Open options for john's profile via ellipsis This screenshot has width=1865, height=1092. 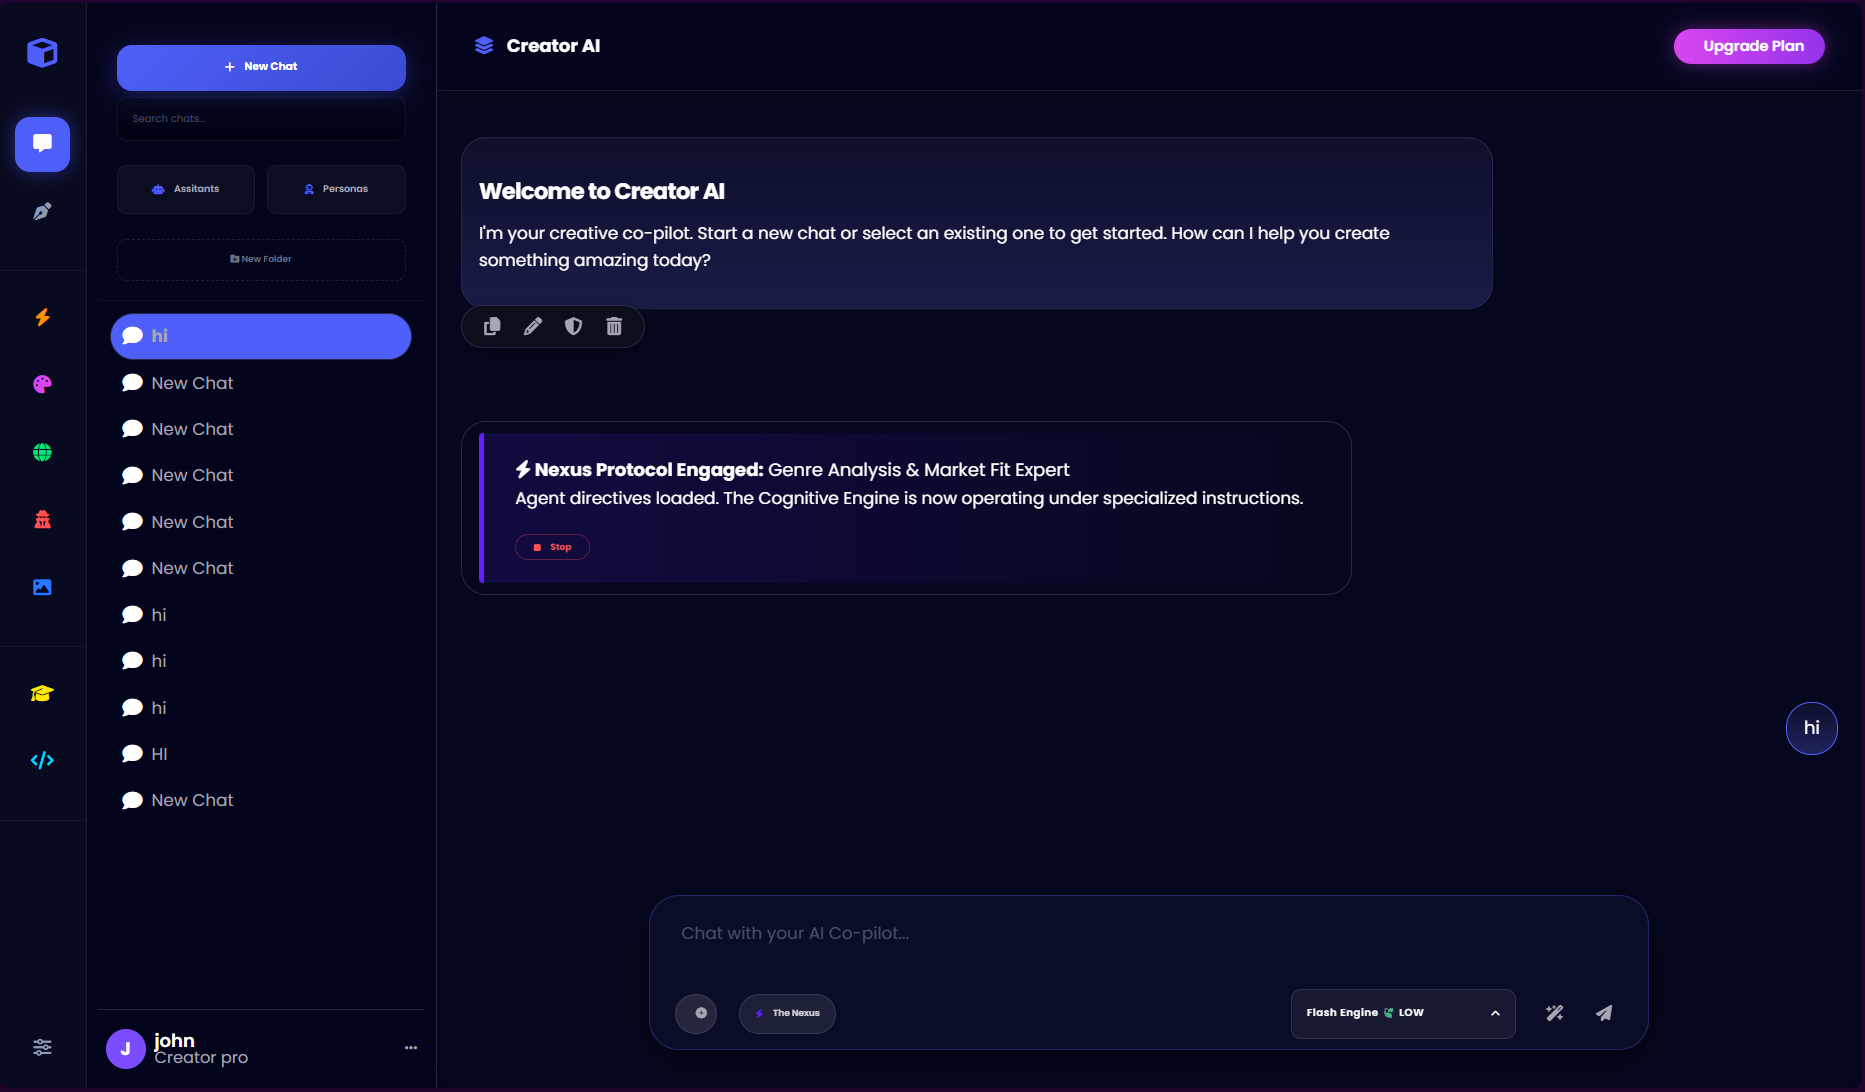point(410,1047)
